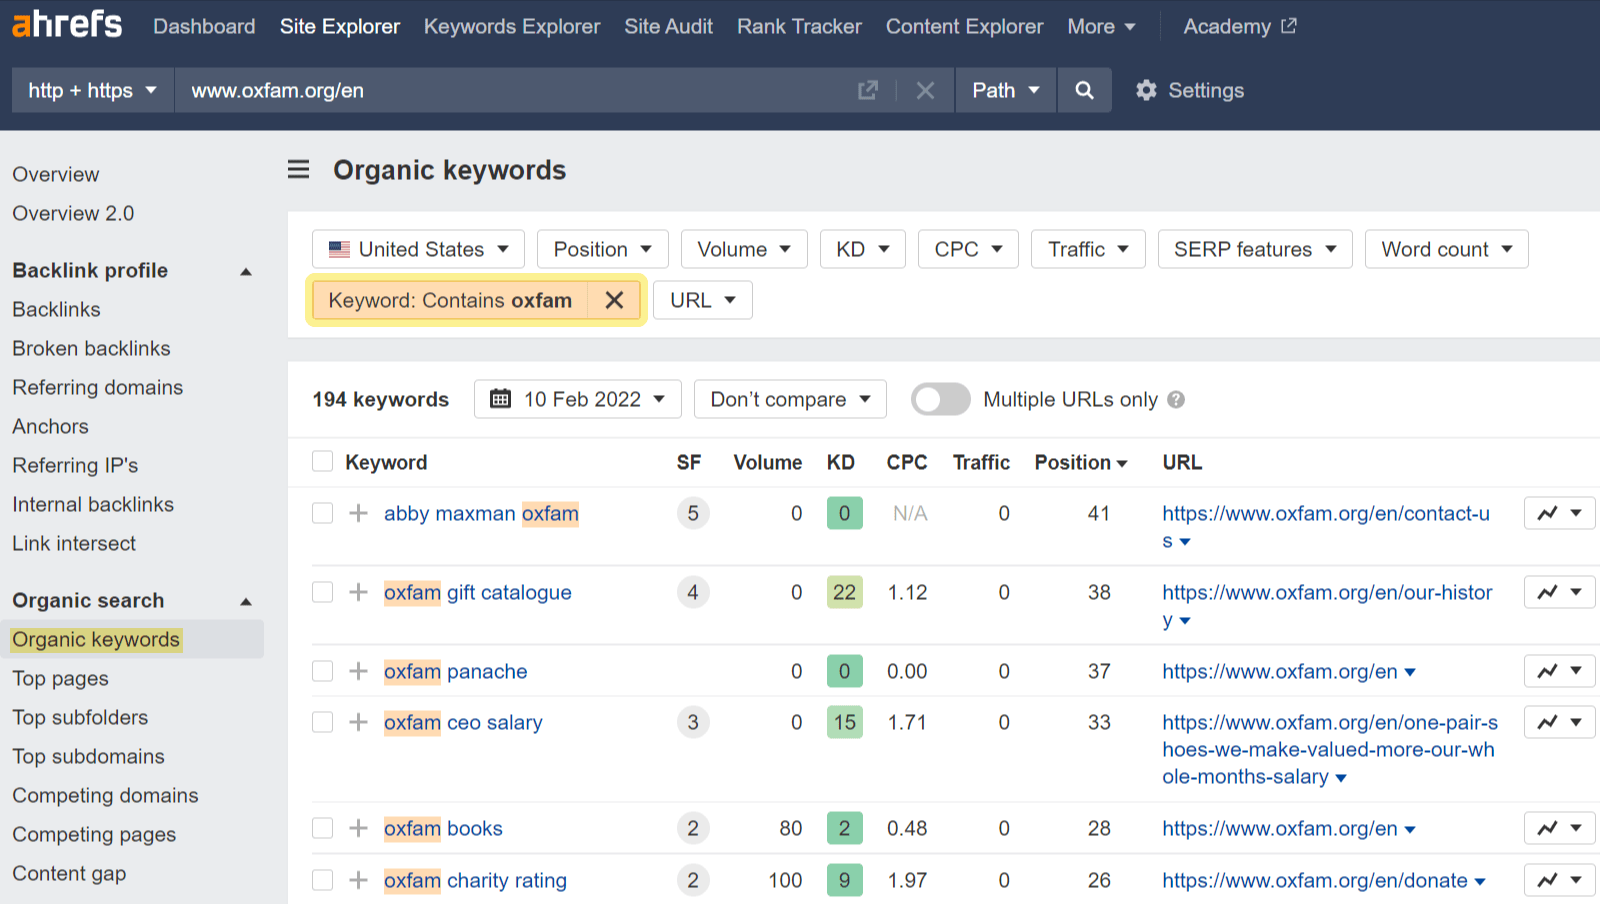Open the Don't compare dropdown
The height and width of the screenshot is (904, 1600).
[x=789, y=399]
